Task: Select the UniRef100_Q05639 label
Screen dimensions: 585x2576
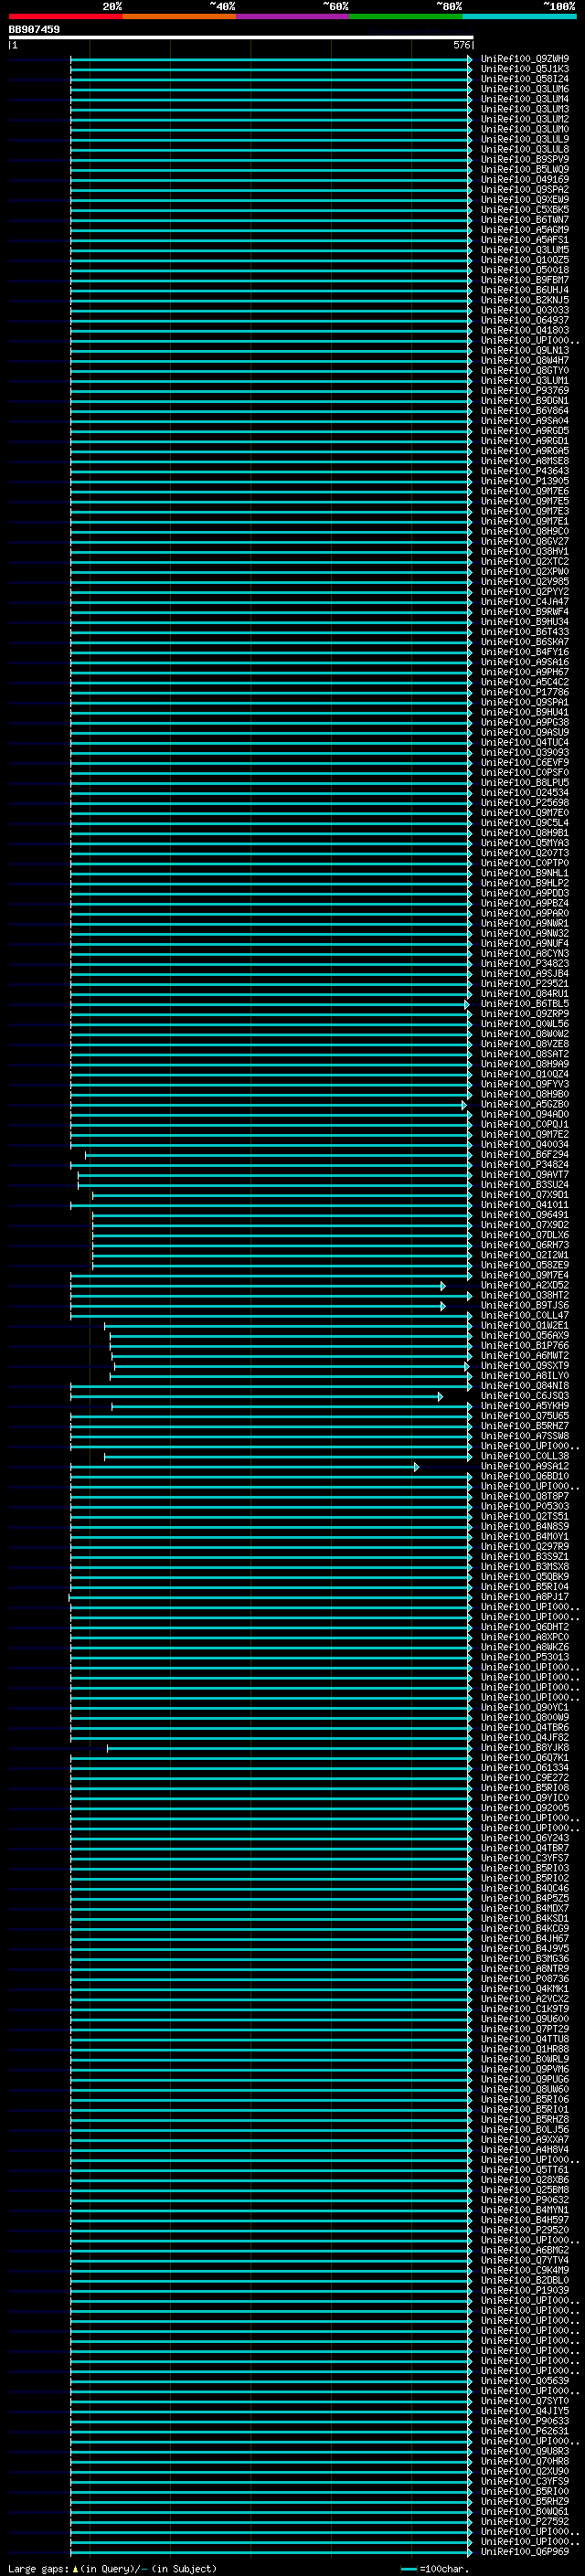Action: (525, 2381)
